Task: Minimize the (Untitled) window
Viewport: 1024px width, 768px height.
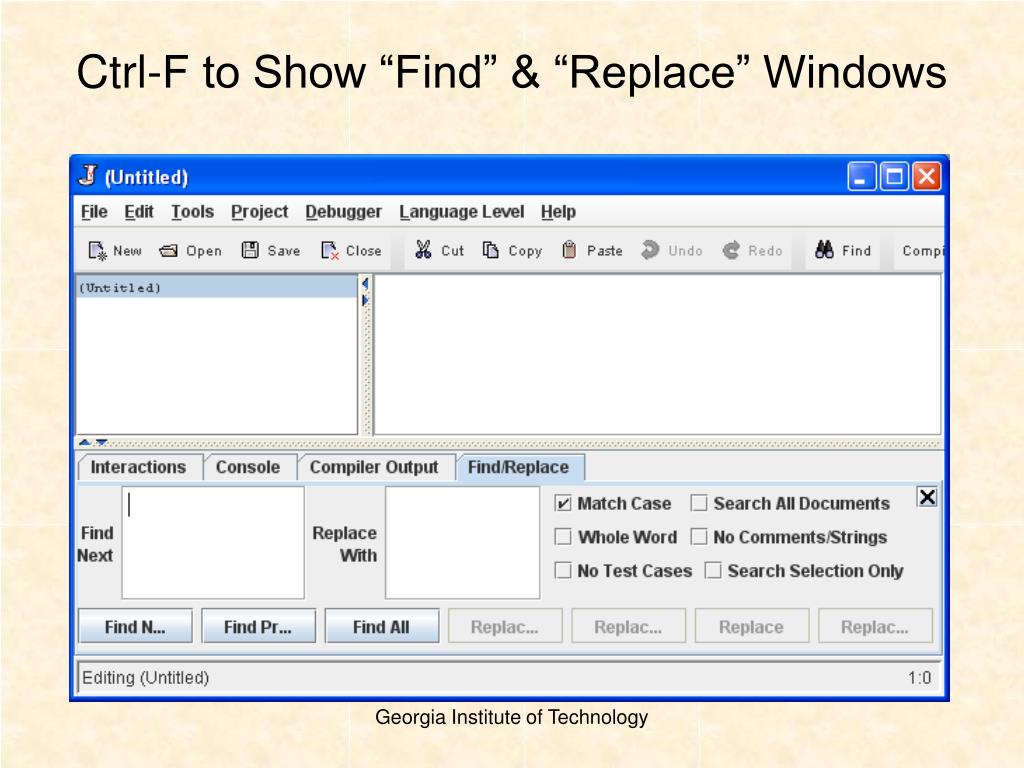Action: (861, 176)
